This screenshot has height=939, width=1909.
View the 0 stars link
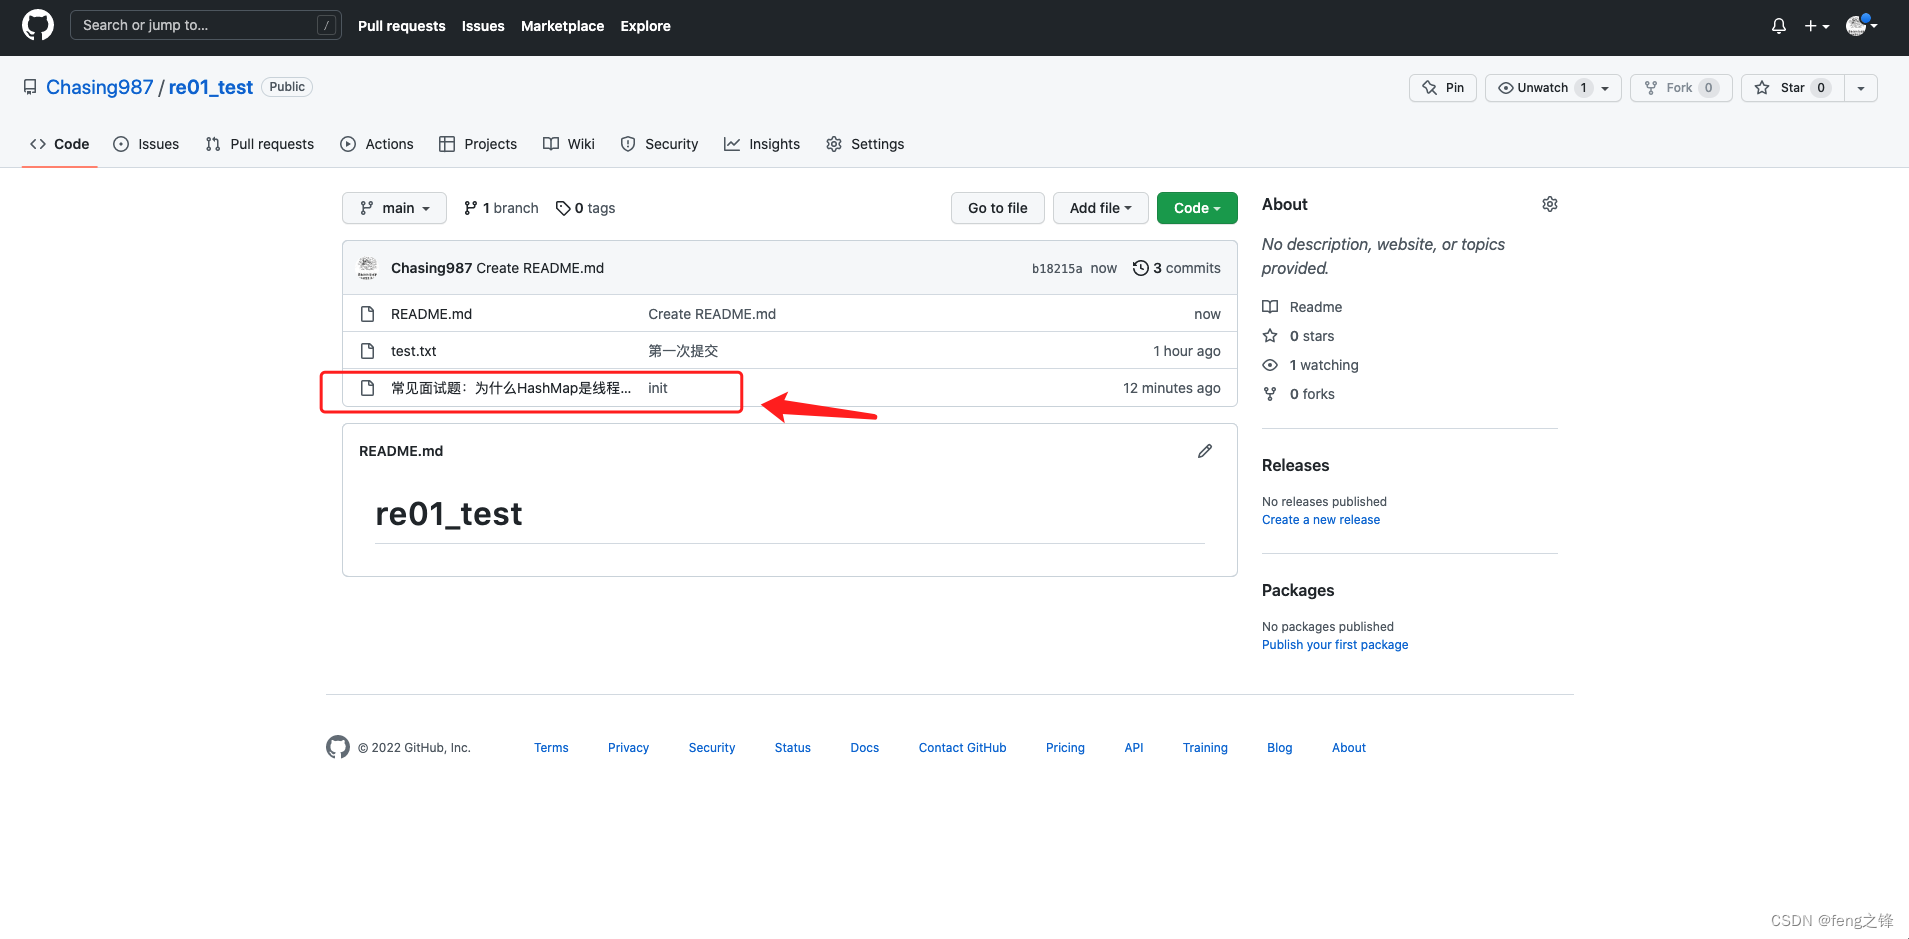tap(1298, 336)
